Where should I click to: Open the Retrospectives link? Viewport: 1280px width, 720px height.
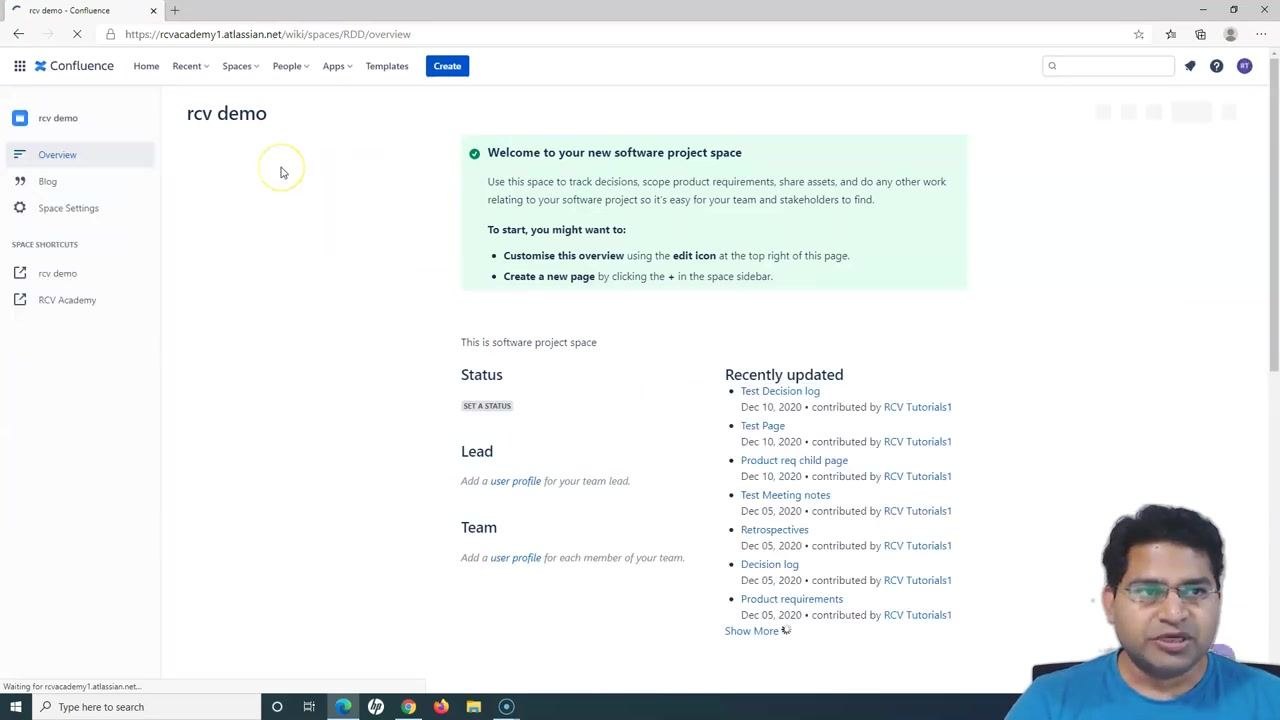point(775,530)
